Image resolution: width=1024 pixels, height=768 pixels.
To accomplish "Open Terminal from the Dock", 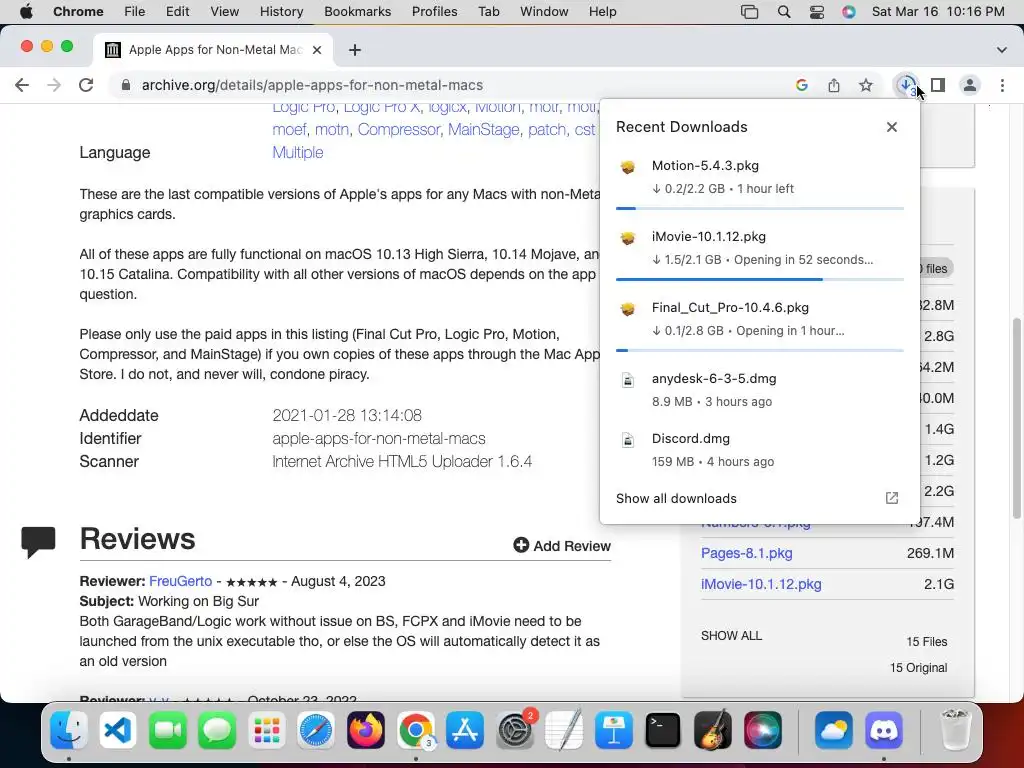I will coord(663,730).
